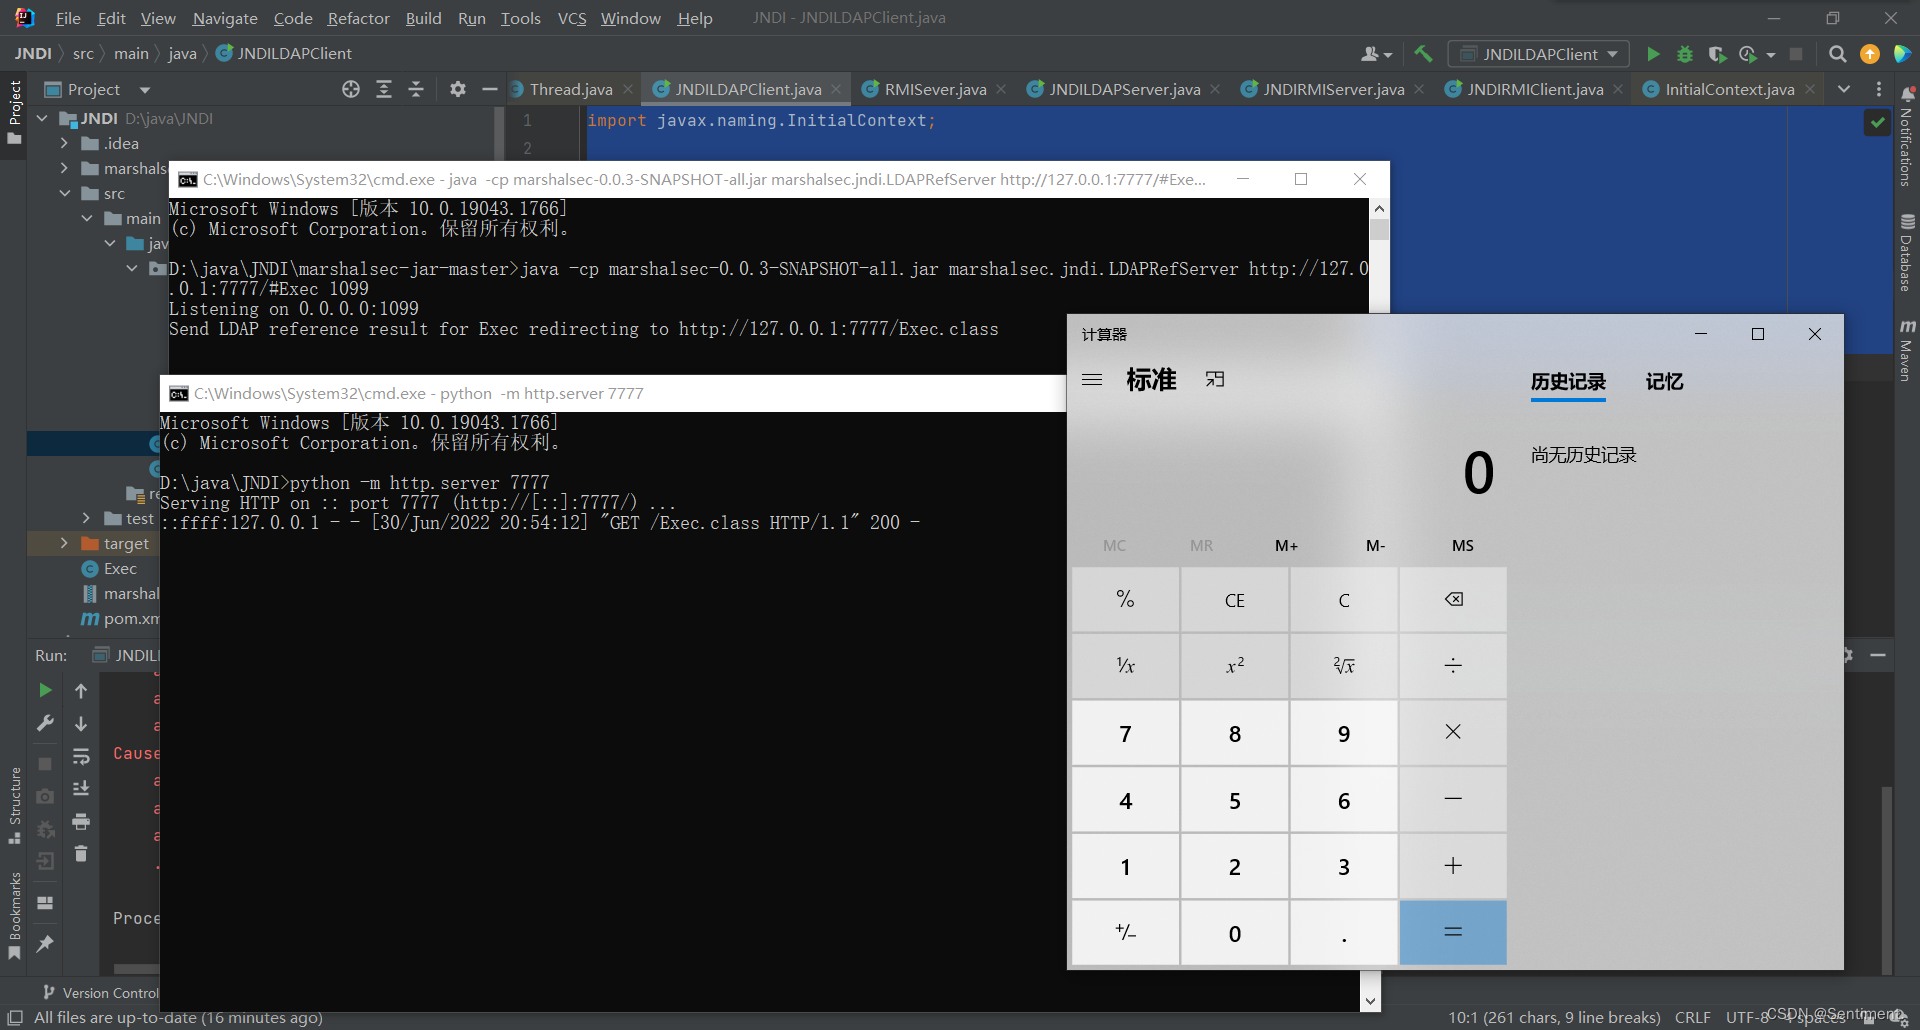Open Search Everywhere with the magnifier icon
The height and width of the screenshot is (1030, 1920).
pos(1837,54)
